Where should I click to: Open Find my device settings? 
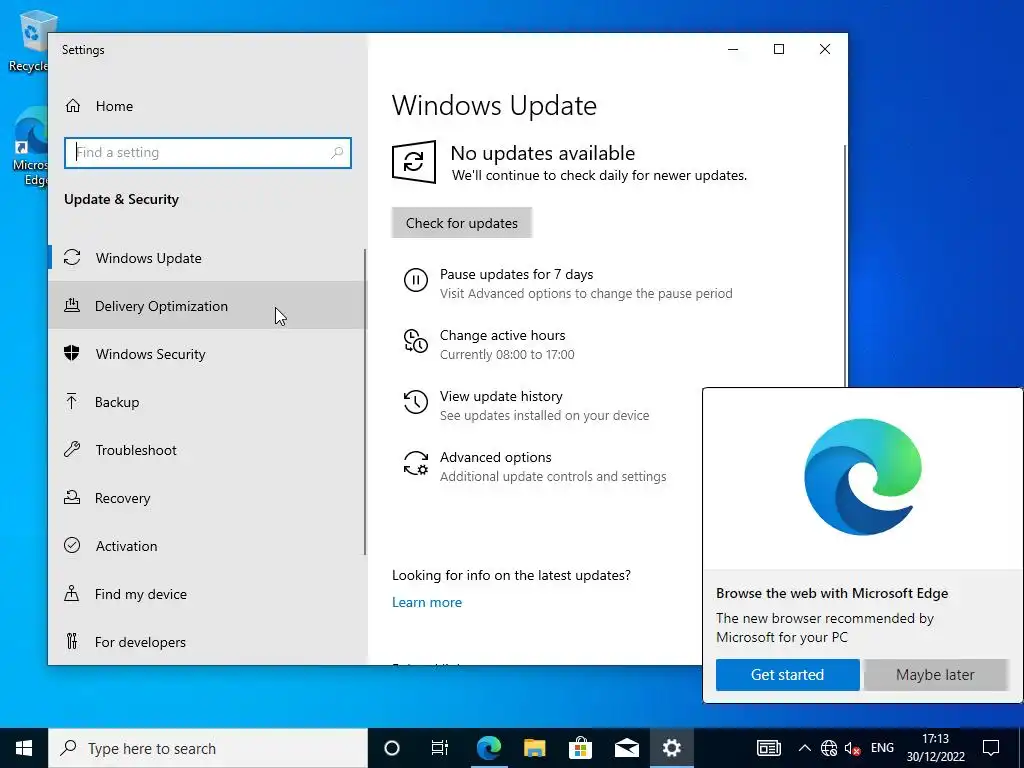click(x=208, y=593)
